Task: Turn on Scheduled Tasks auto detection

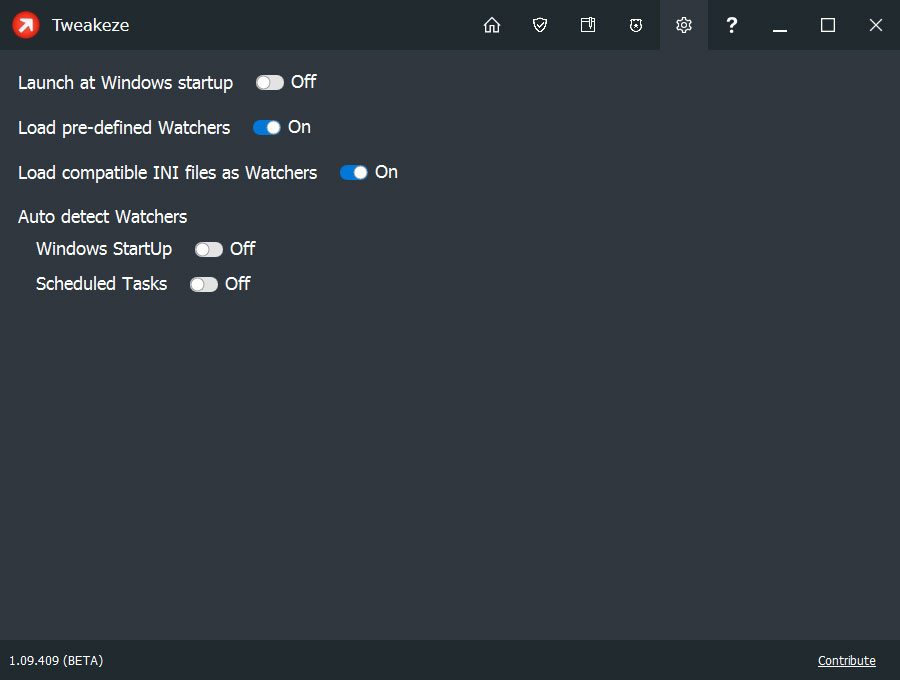Action: [204, 284]
